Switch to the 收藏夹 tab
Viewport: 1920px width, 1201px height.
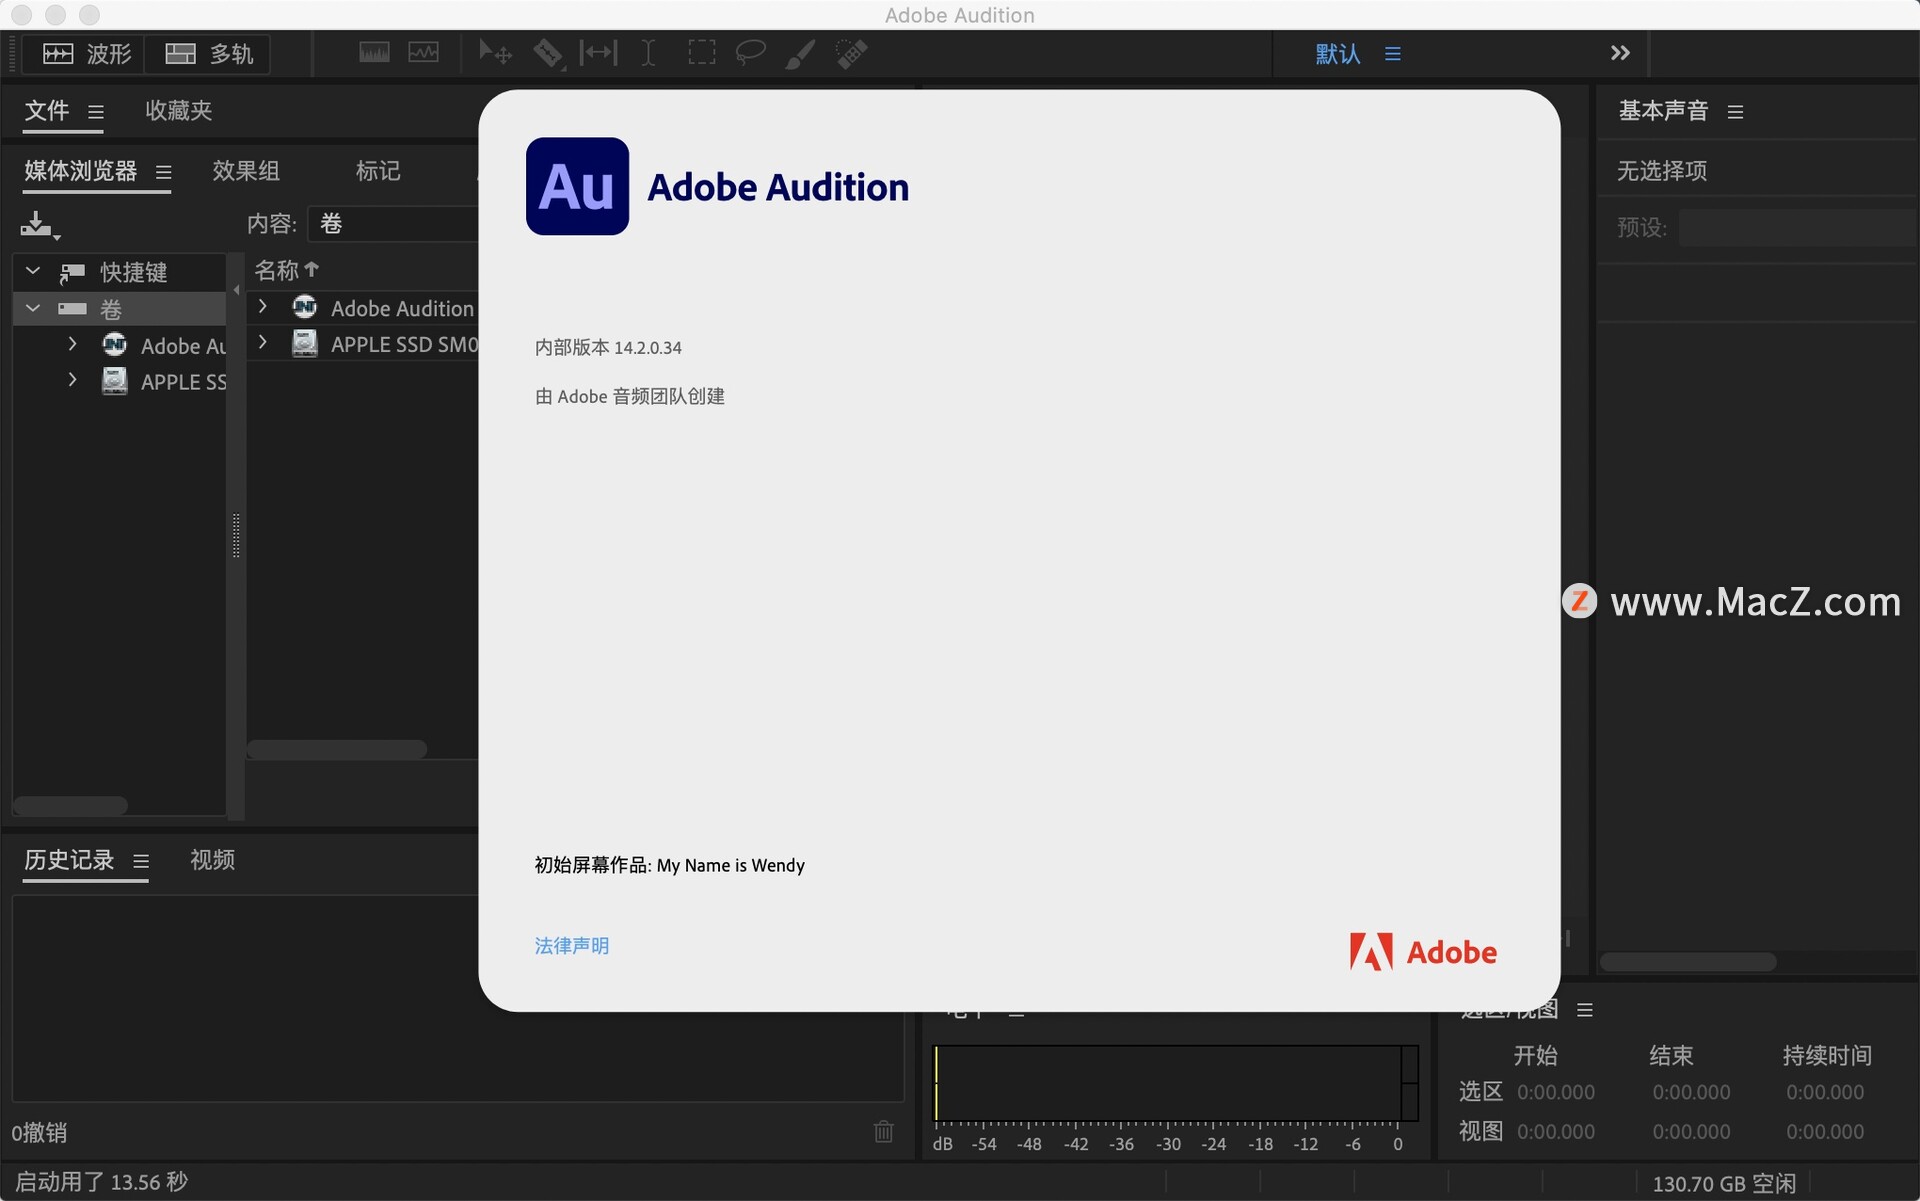tap(178, 111)
